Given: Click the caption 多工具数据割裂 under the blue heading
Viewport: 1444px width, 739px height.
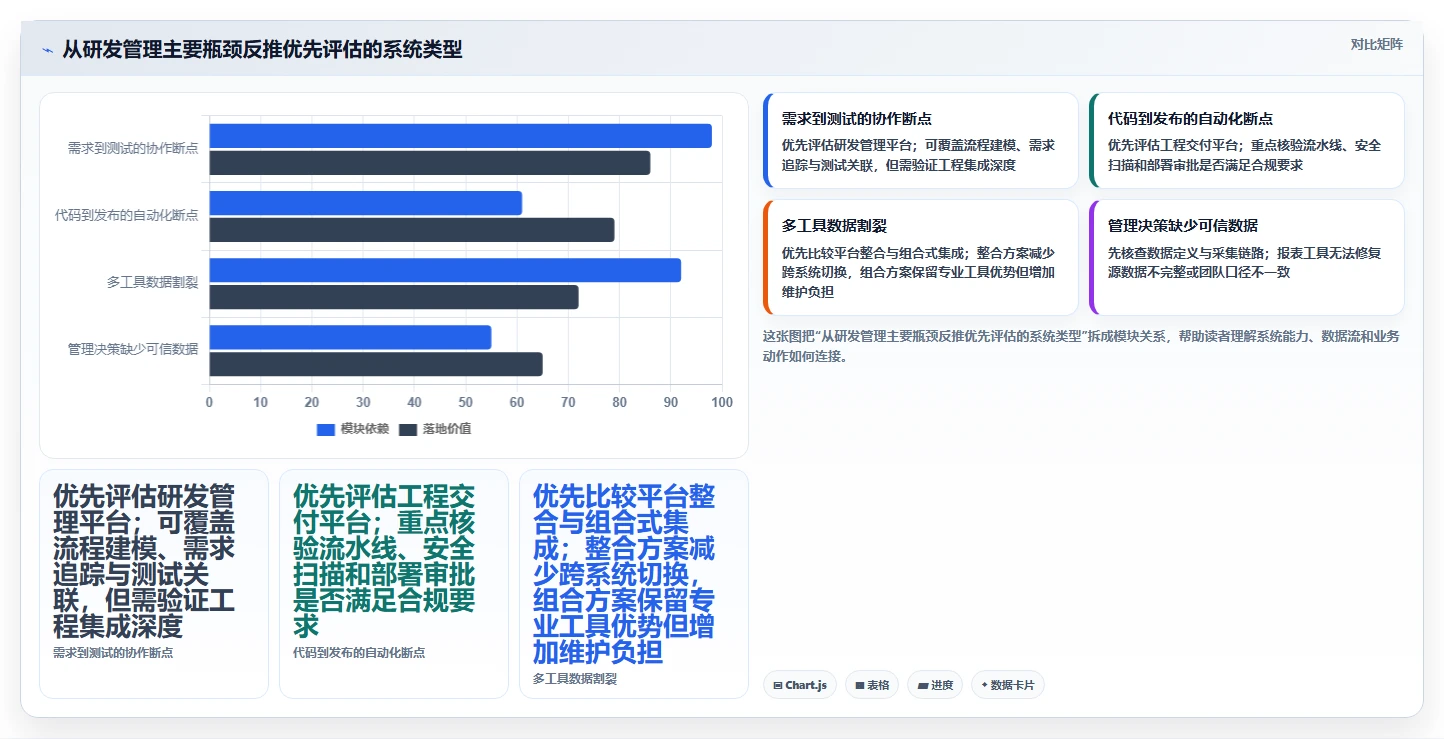Looking at the screenshot, I should pyautogui.click(x=575, y=678).
